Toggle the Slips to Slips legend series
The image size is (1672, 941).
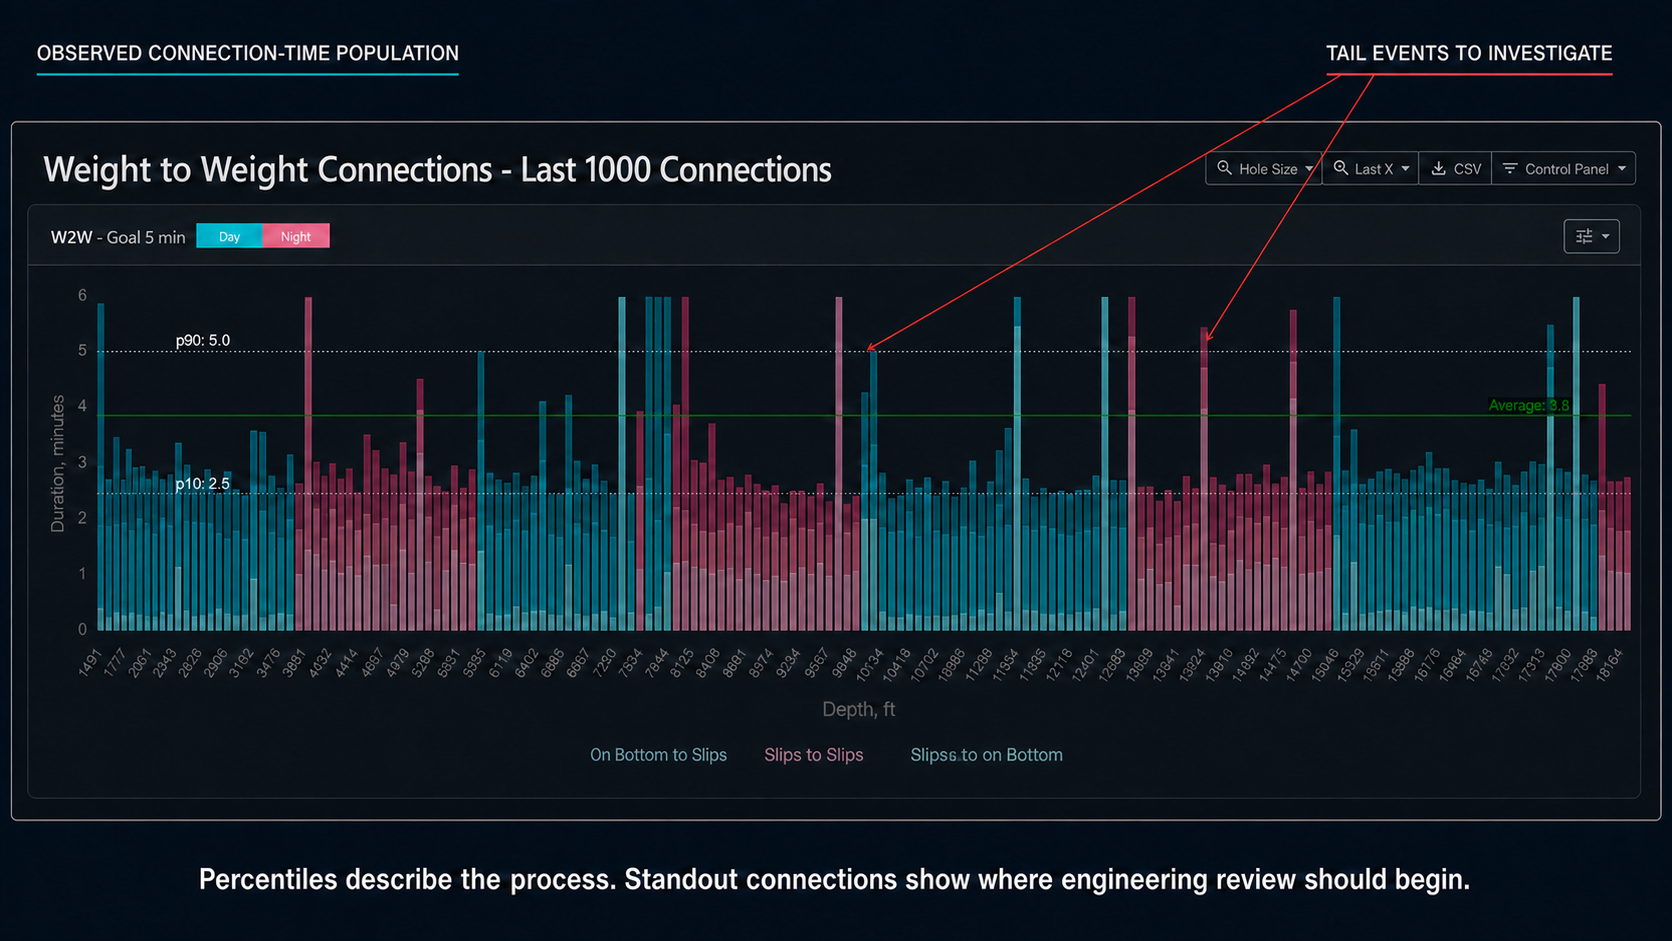(813, 755)
